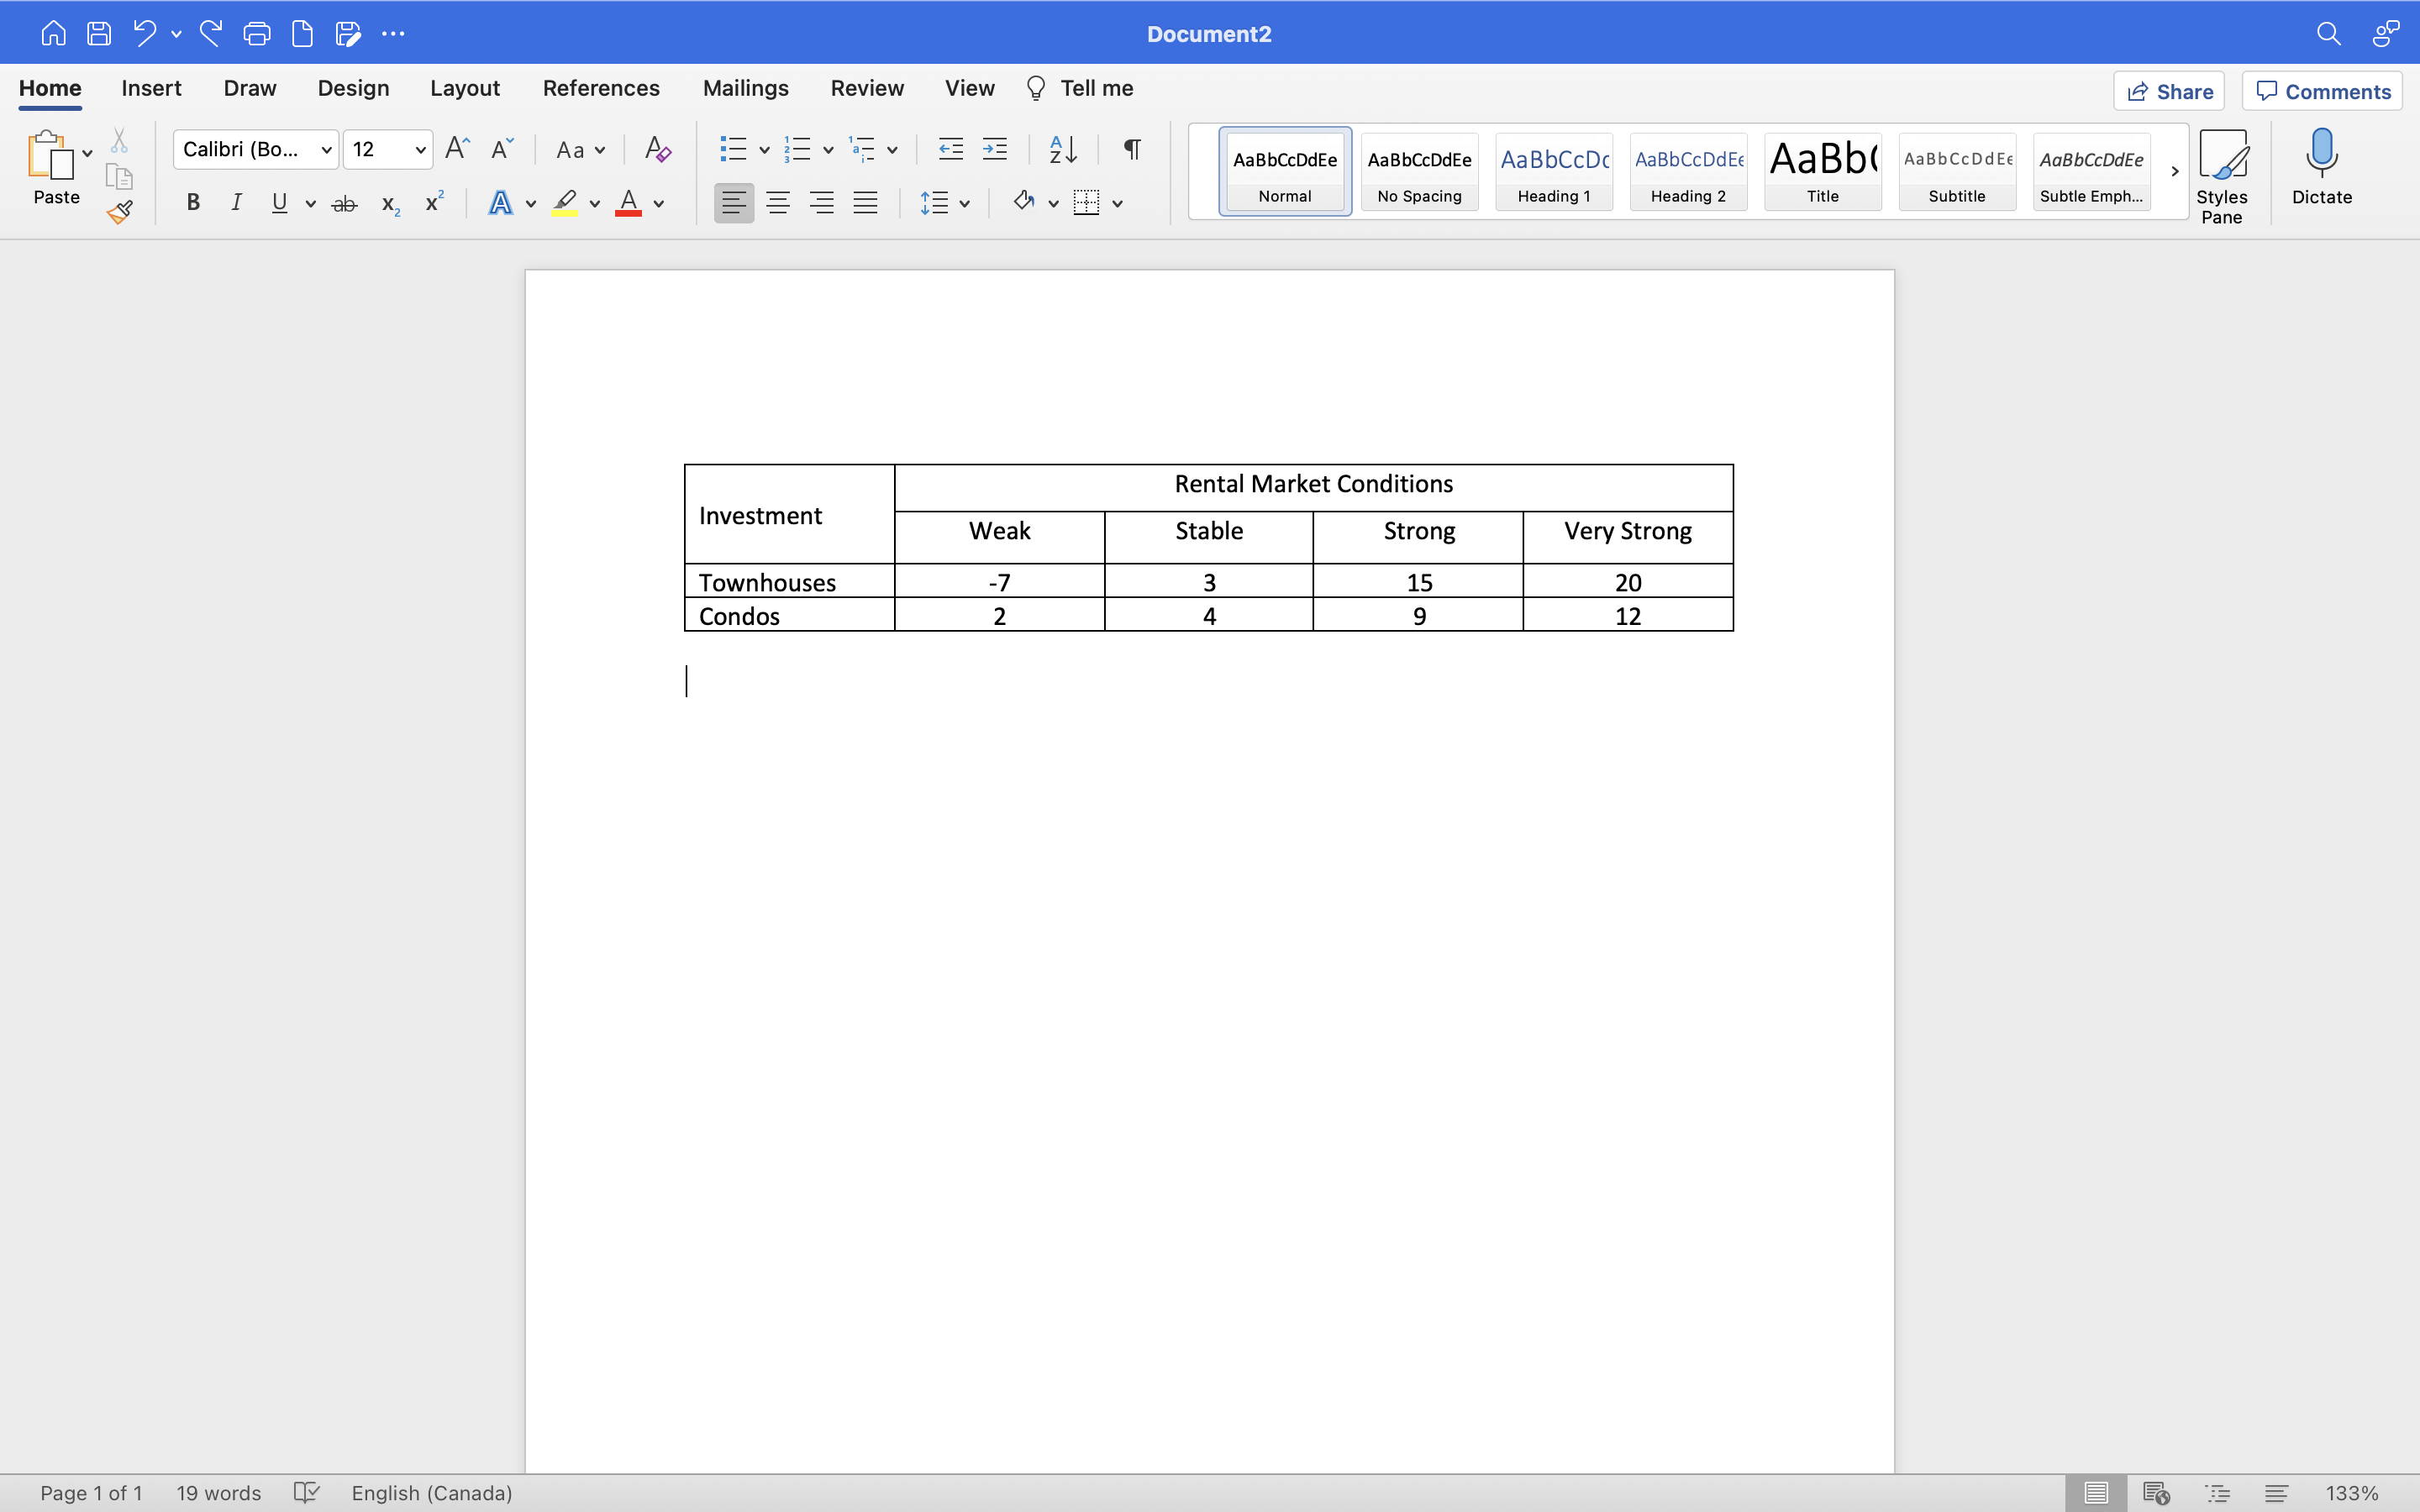Viewport: 2420px width, 1512px height.
Task: Apply the red font color swatch
Action: [628, 203]
